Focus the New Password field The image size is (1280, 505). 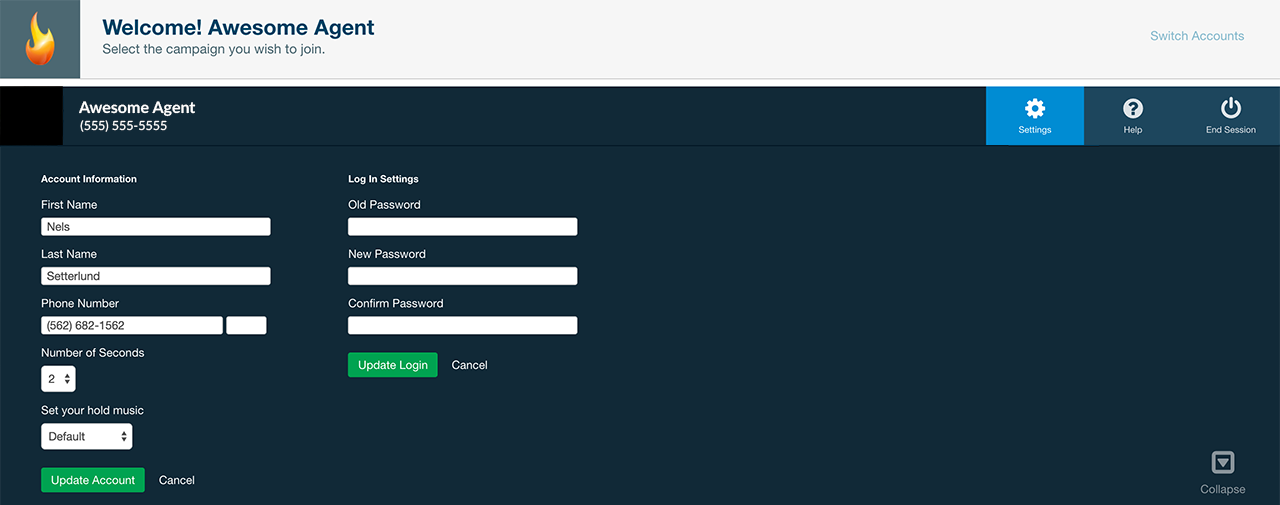pos(463,276)
